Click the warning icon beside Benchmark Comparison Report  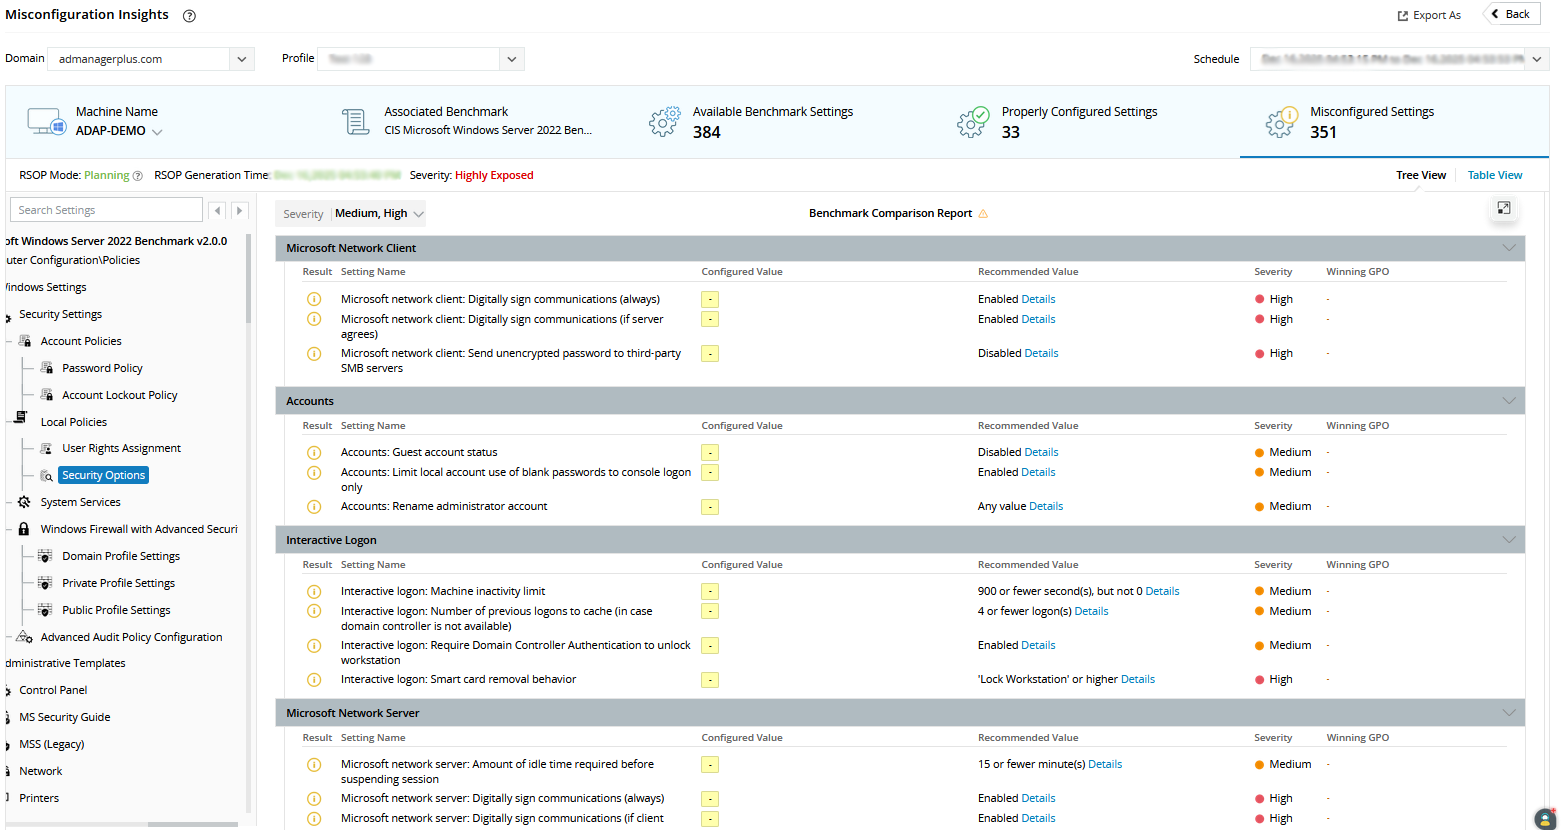pyautogui.click(x=983, y=214)
